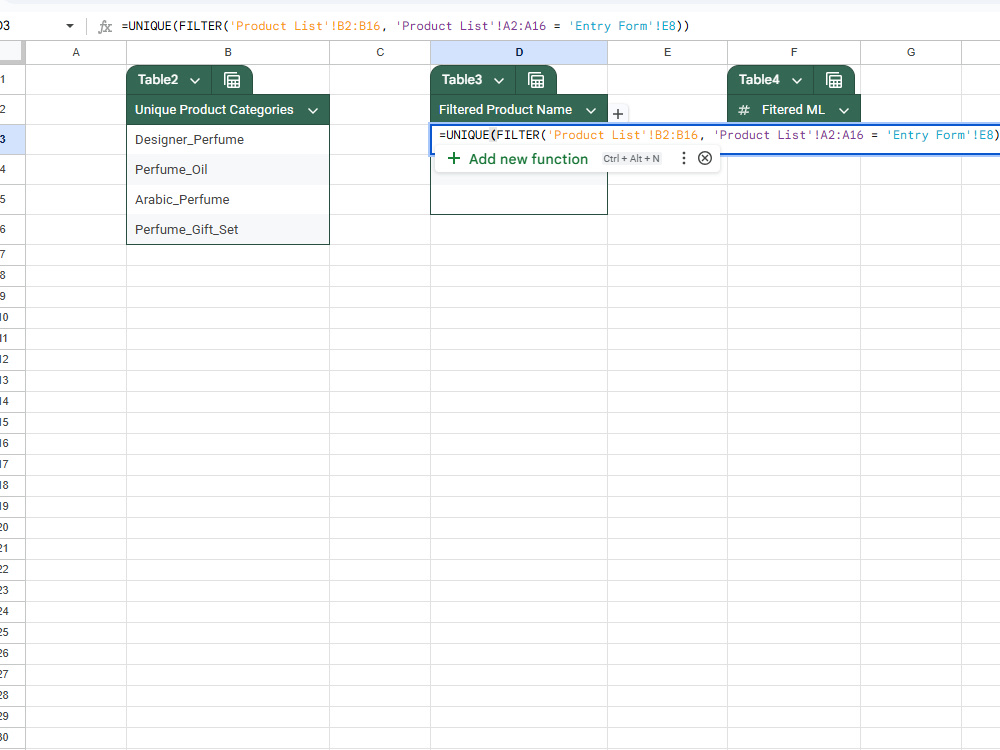The width and height of the screenshot is (1000, 750).
Task: Open three-dot options in function suggestion
Action: click(684, 158)
